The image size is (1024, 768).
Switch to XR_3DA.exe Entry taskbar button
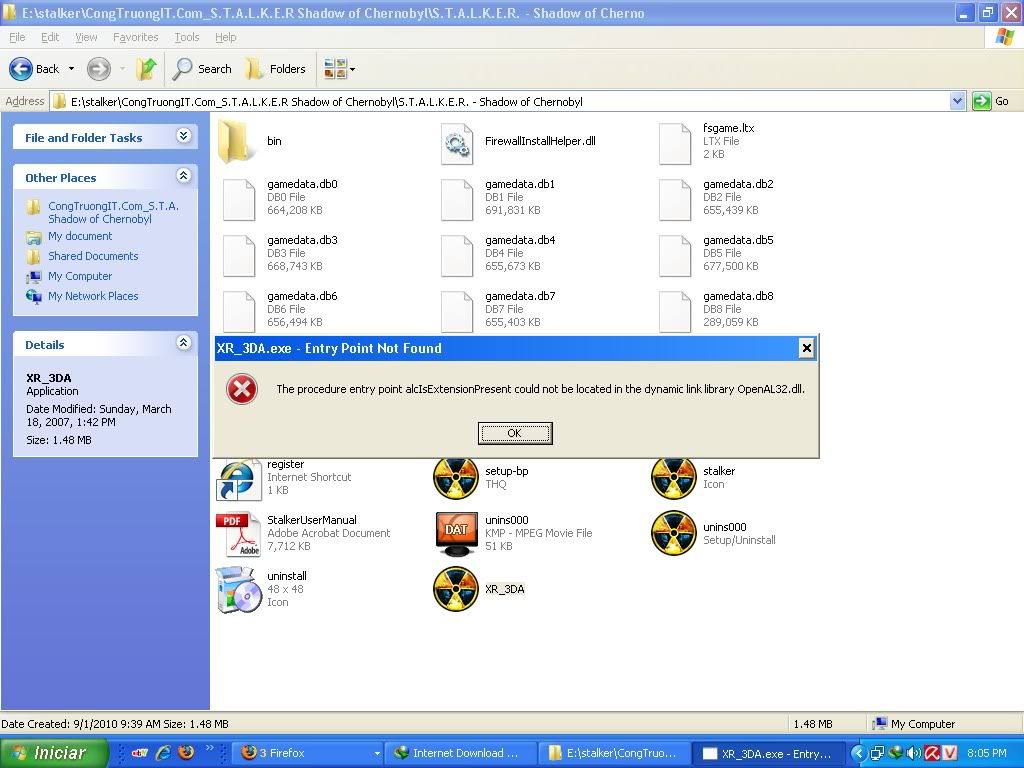768,753
